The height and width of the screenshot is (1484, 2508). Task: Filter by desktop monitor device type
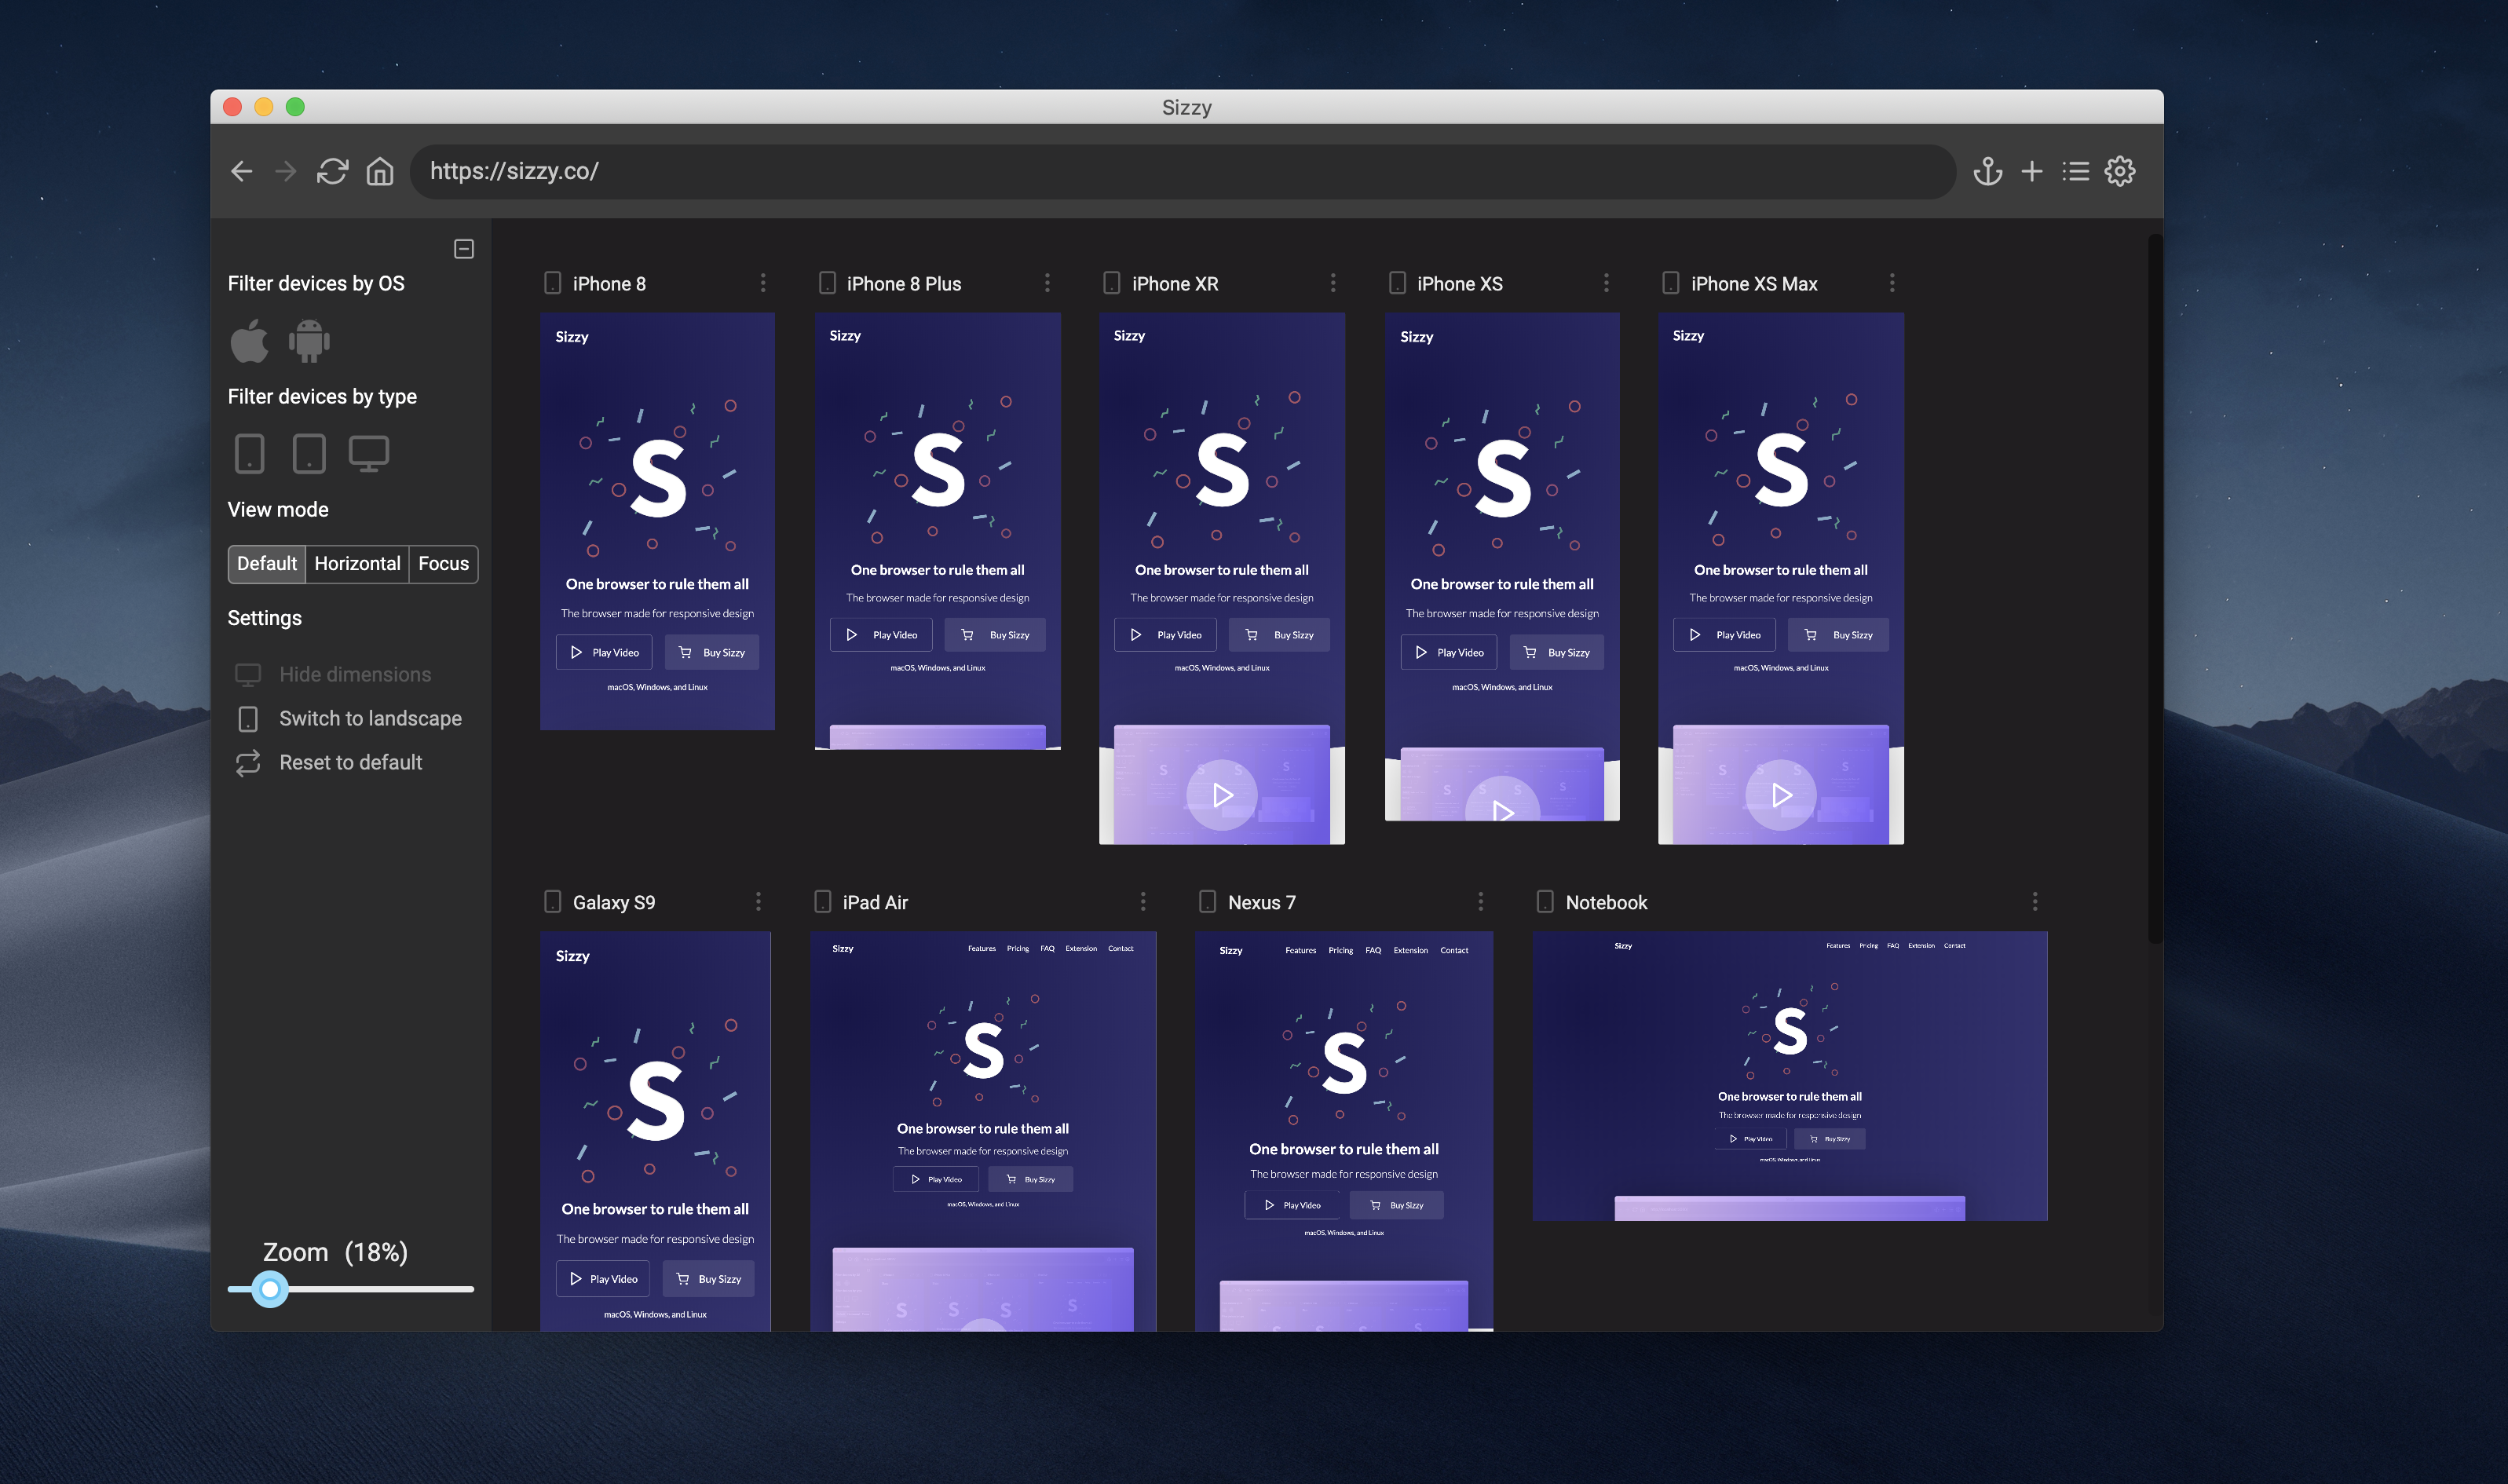(369, 454)
